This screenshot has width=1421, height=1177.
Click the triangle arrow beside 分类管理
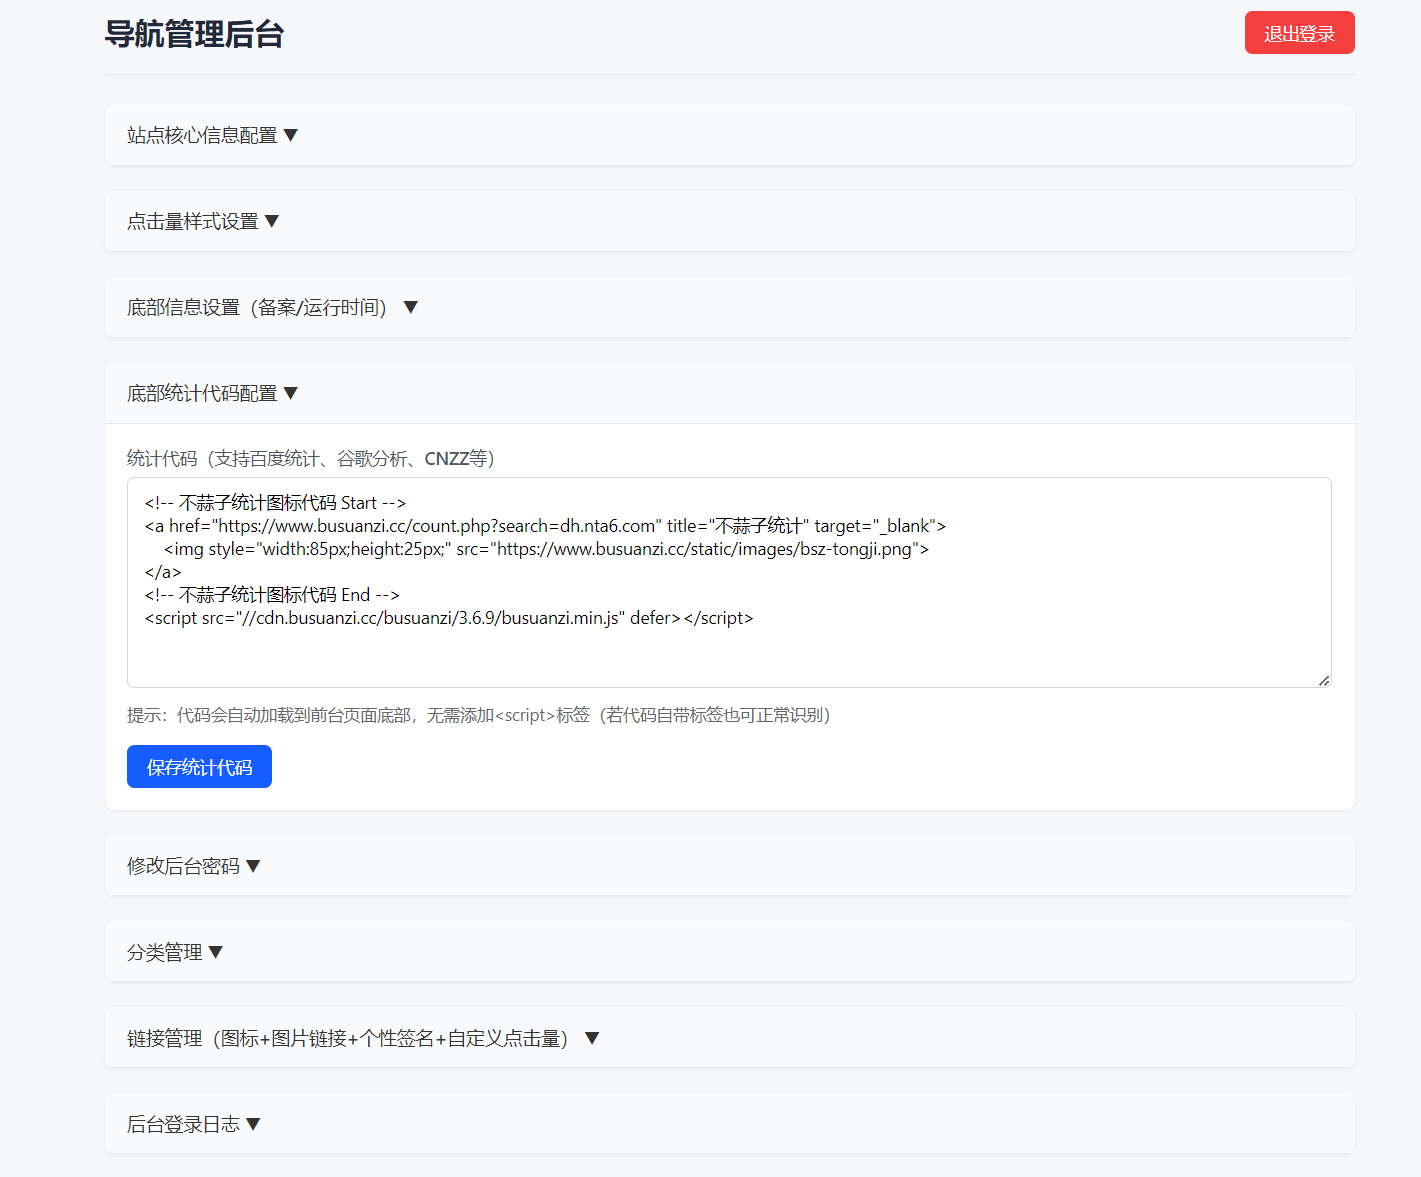click(x=218, y=951)
